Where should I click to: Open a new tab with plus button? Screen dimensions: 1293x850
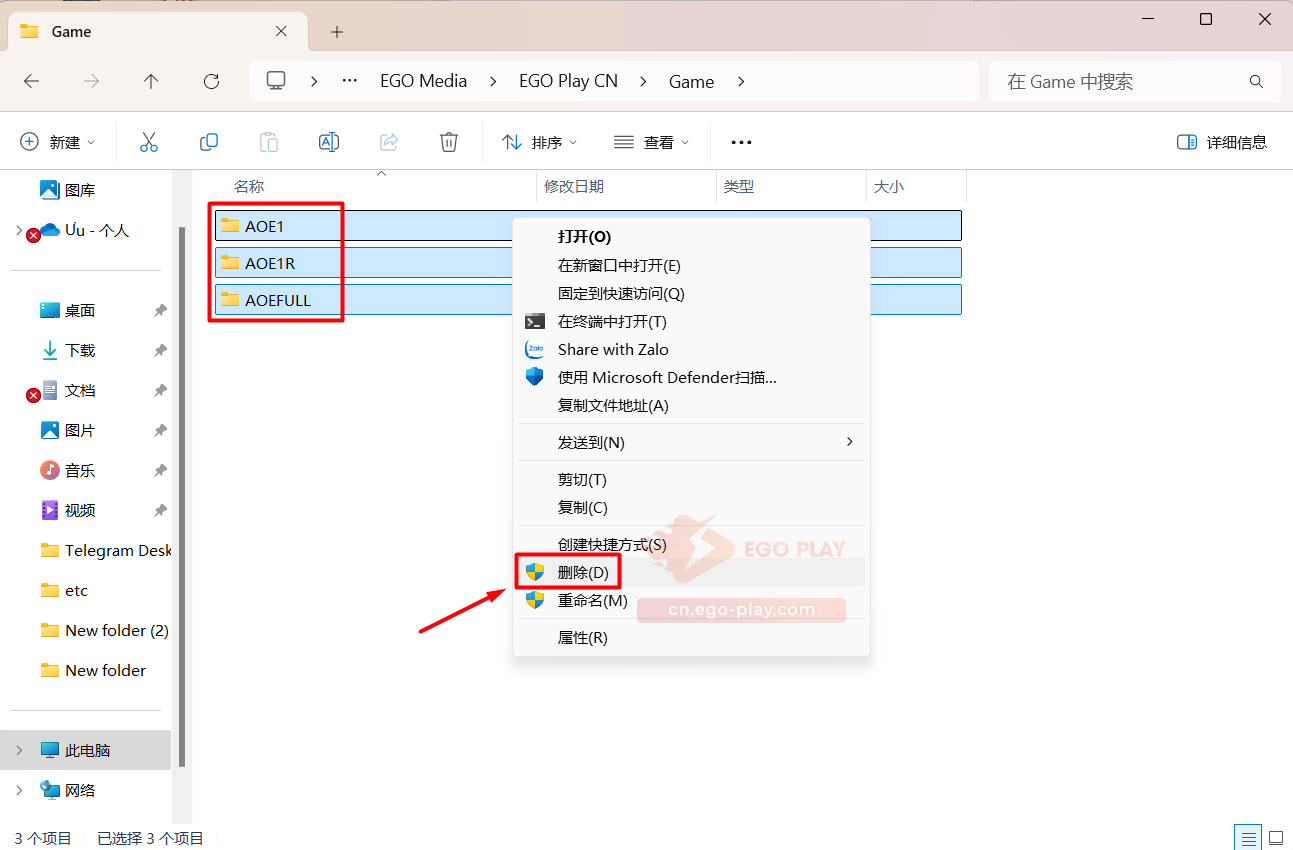[x=337, y=32]
